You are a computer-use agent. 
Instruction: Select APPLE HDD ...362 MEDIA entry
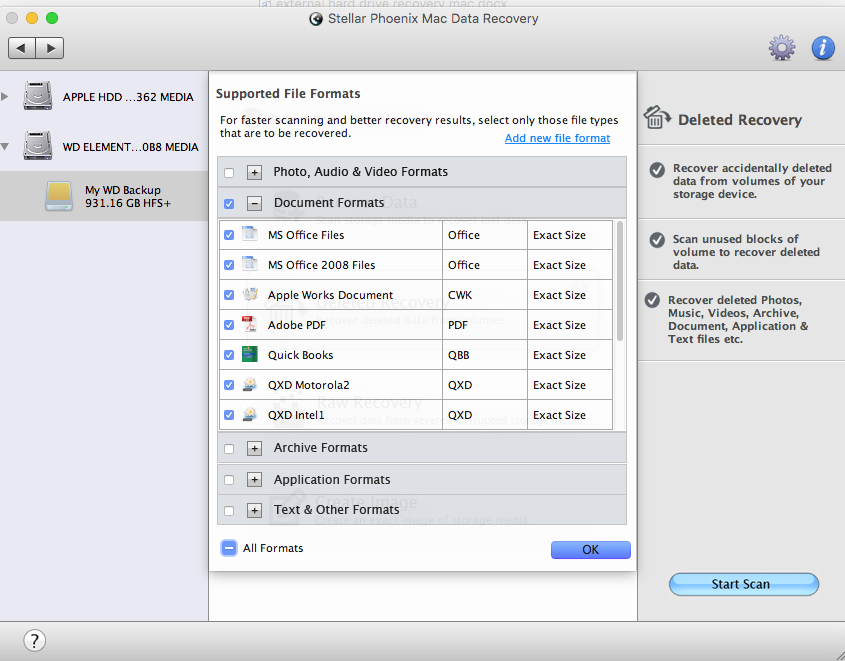(x=104, y=96)
